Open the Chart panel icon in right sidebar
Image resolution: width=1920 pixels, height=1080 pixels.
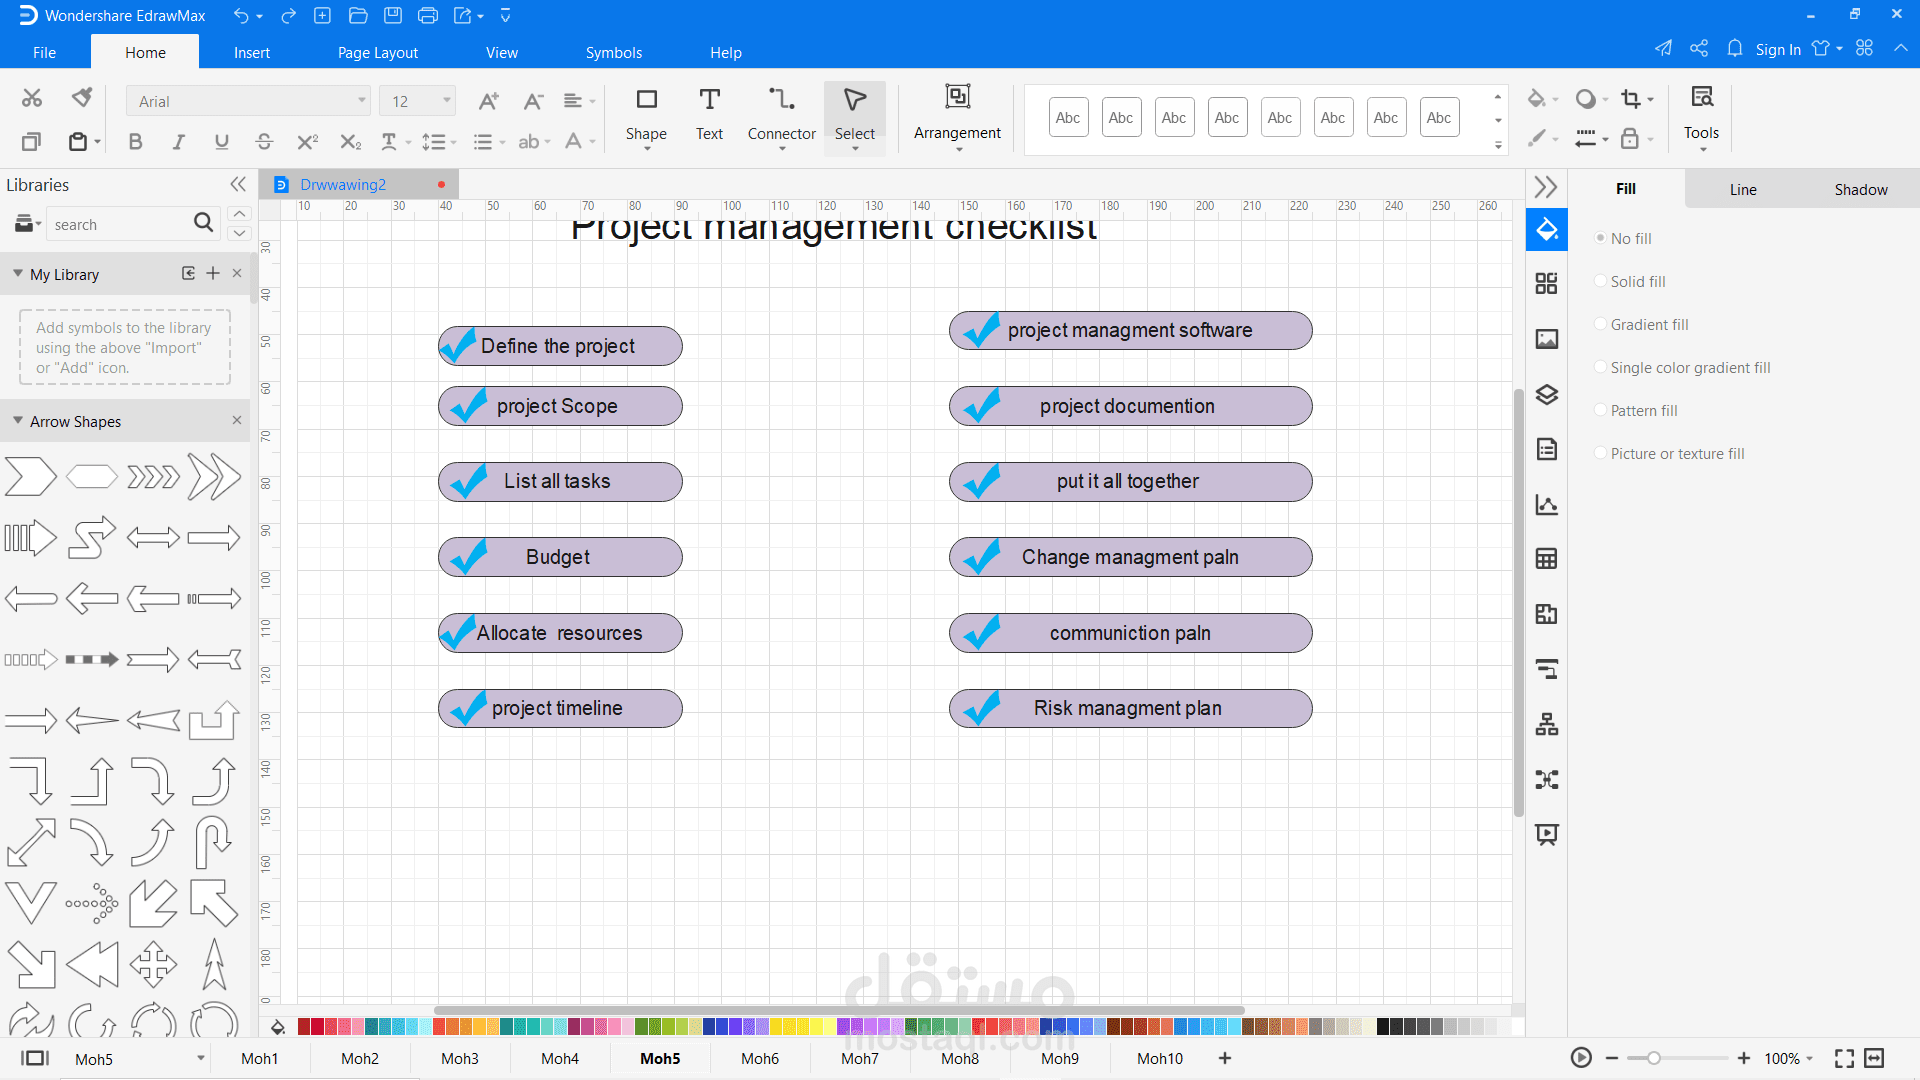(x=1547, y=504)
